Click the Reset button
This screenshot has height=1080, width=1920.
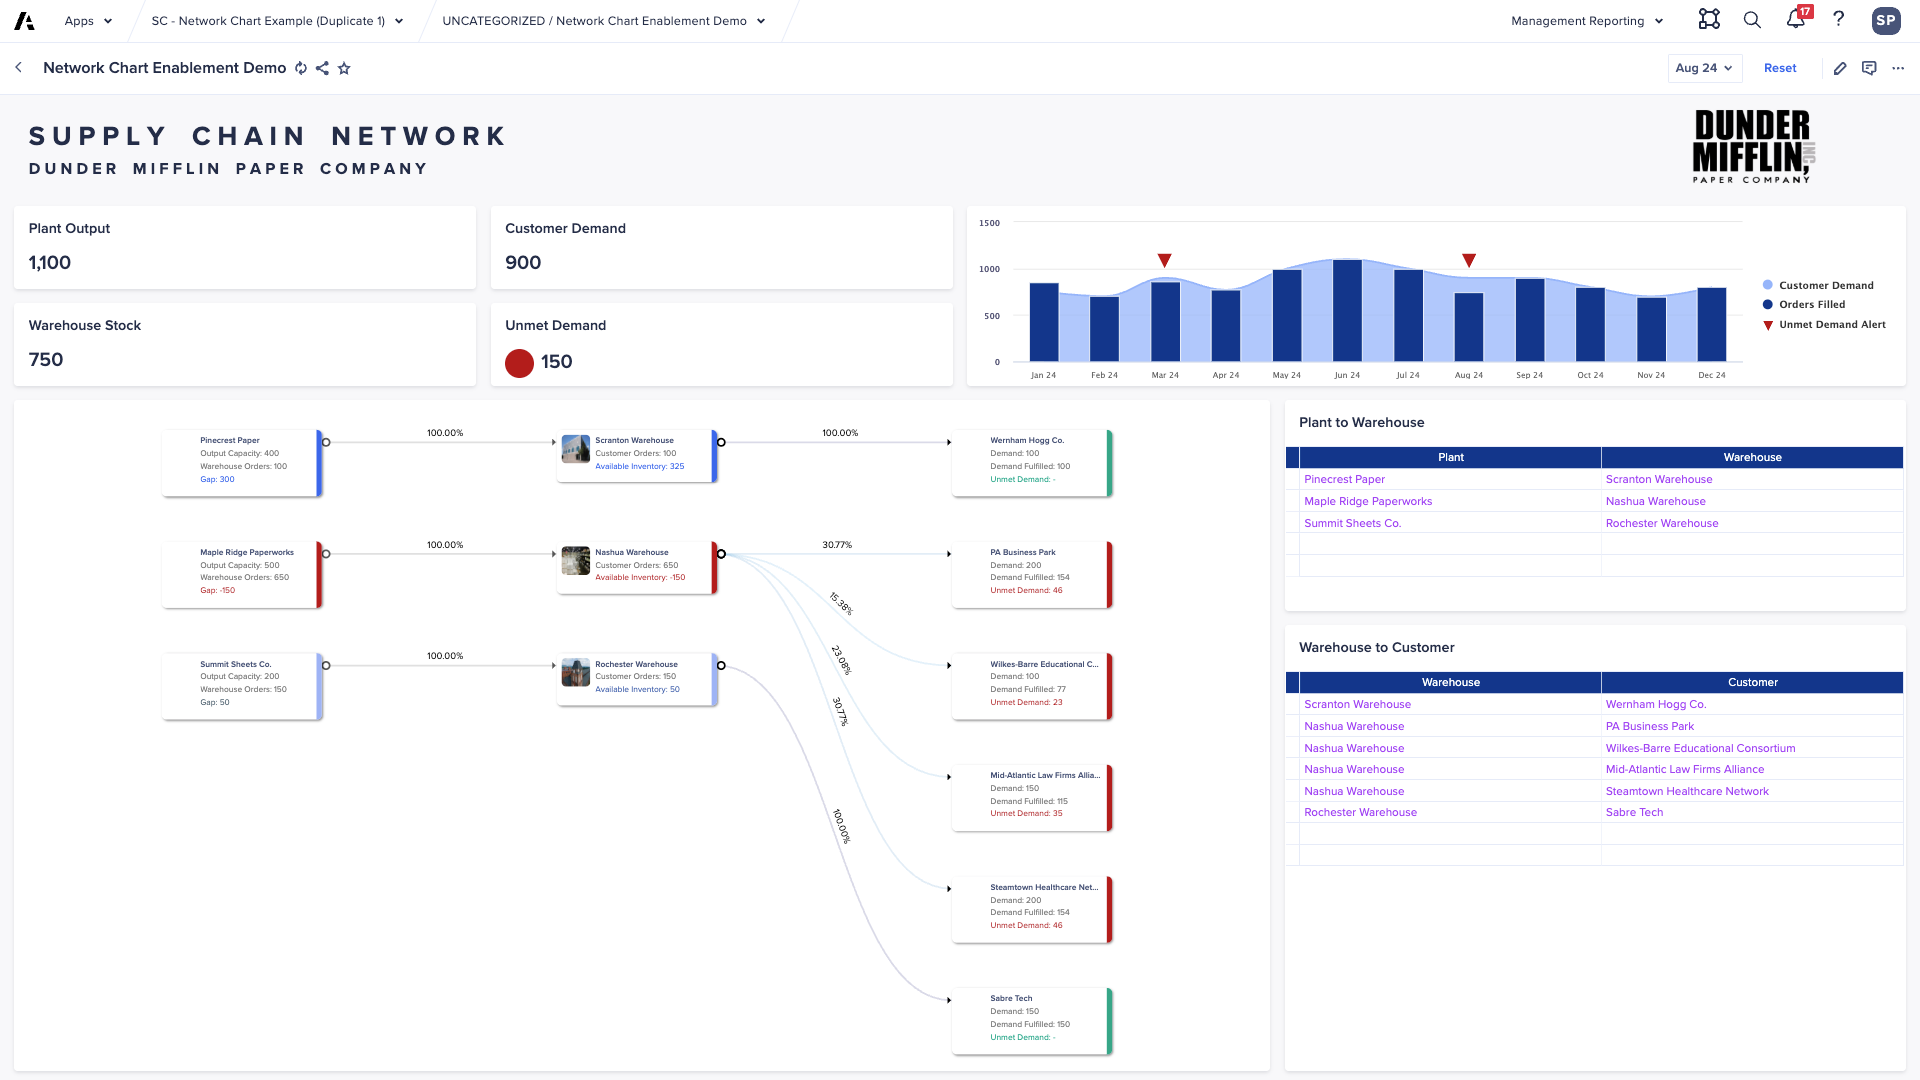[x=1779, y=68]
